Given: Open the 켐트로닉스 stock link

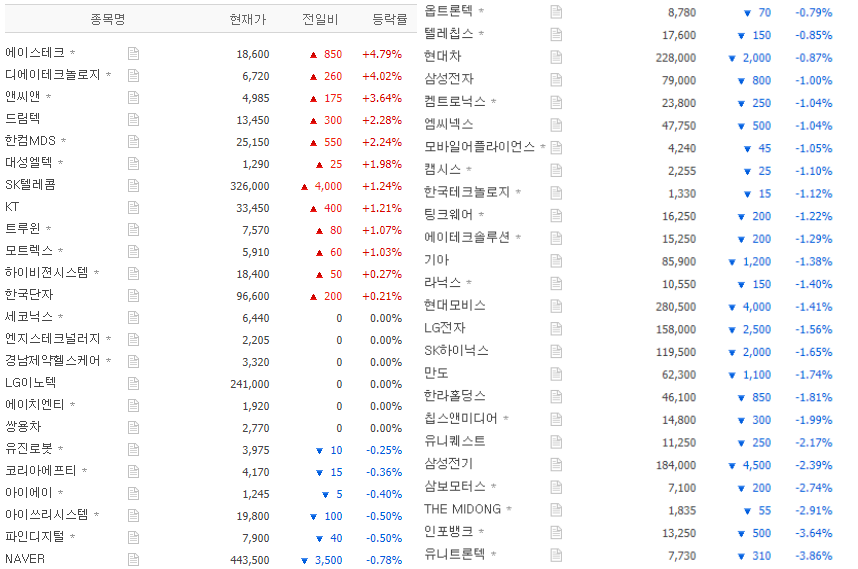Looking at the screenshot, I should pos(455,102).
